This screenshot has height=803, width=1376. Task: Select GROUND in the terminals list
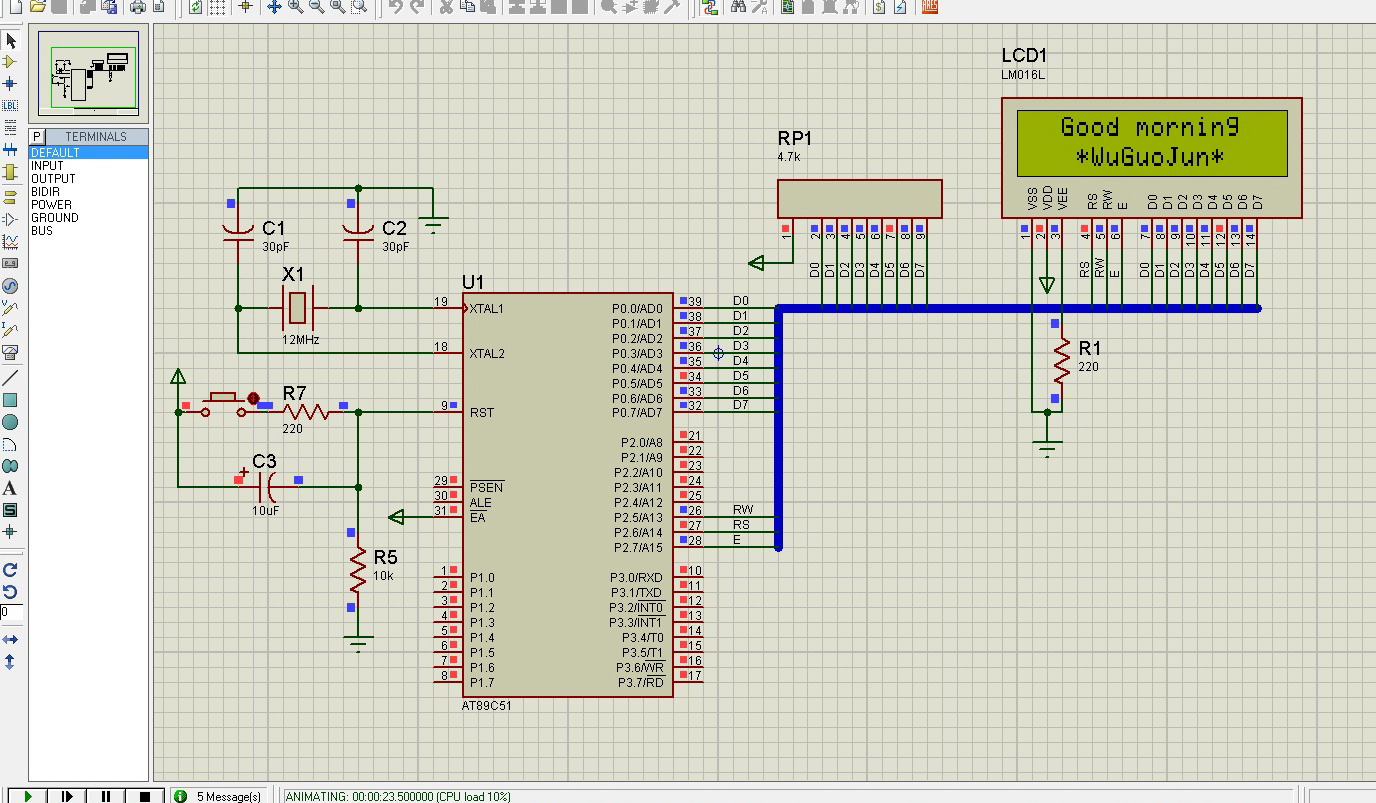(88, 217)
